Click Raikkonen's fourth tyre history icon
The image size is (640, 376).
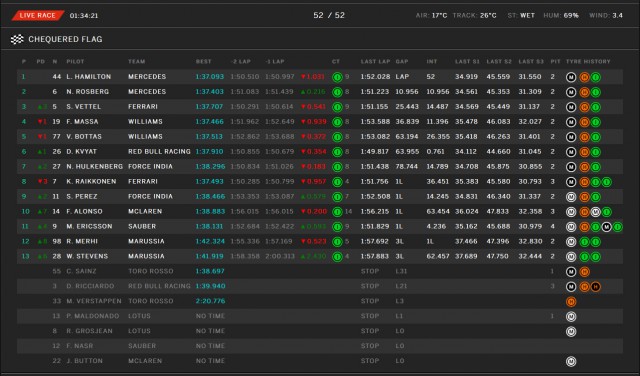(607, 182)
